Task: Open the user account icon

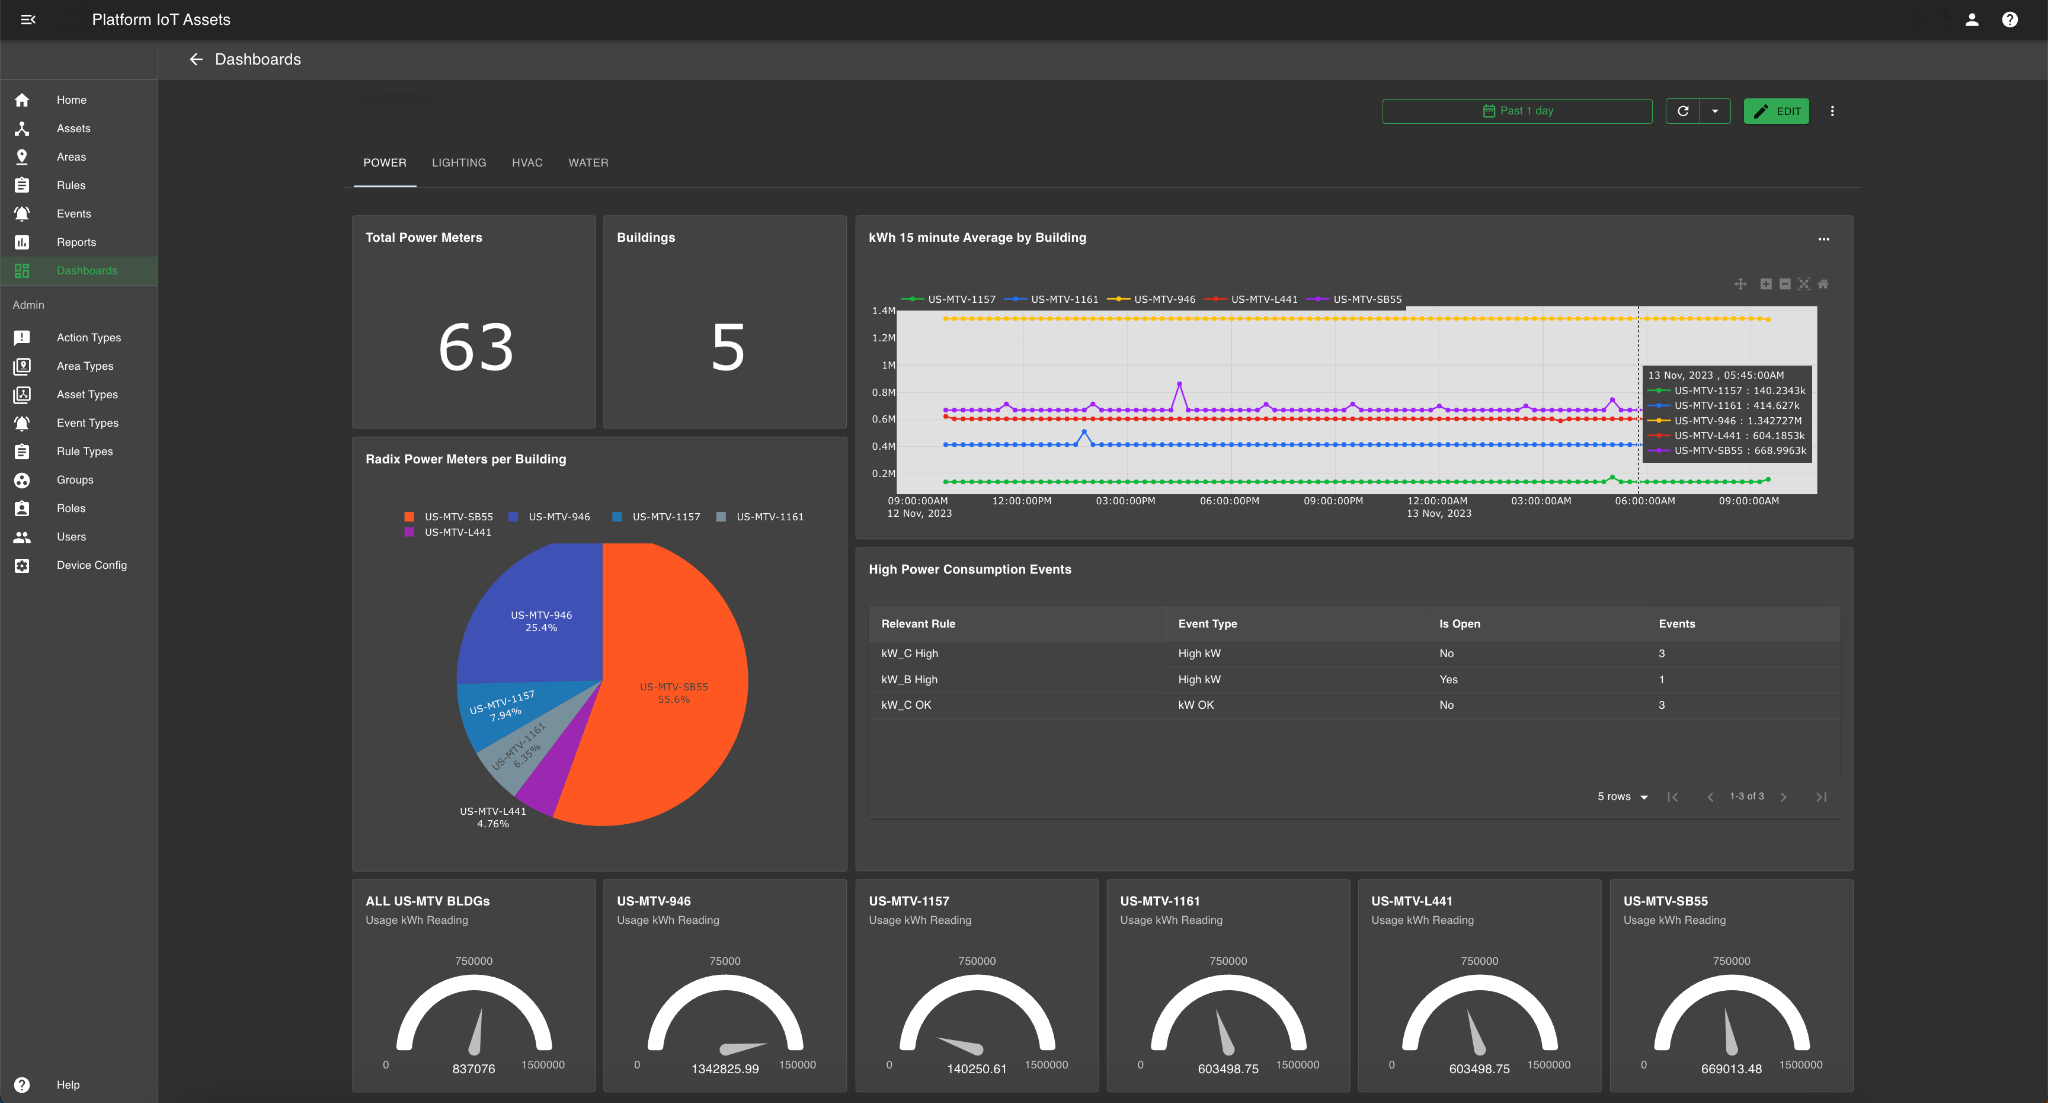Action: pyautogui.click(x=1972, y=19)
